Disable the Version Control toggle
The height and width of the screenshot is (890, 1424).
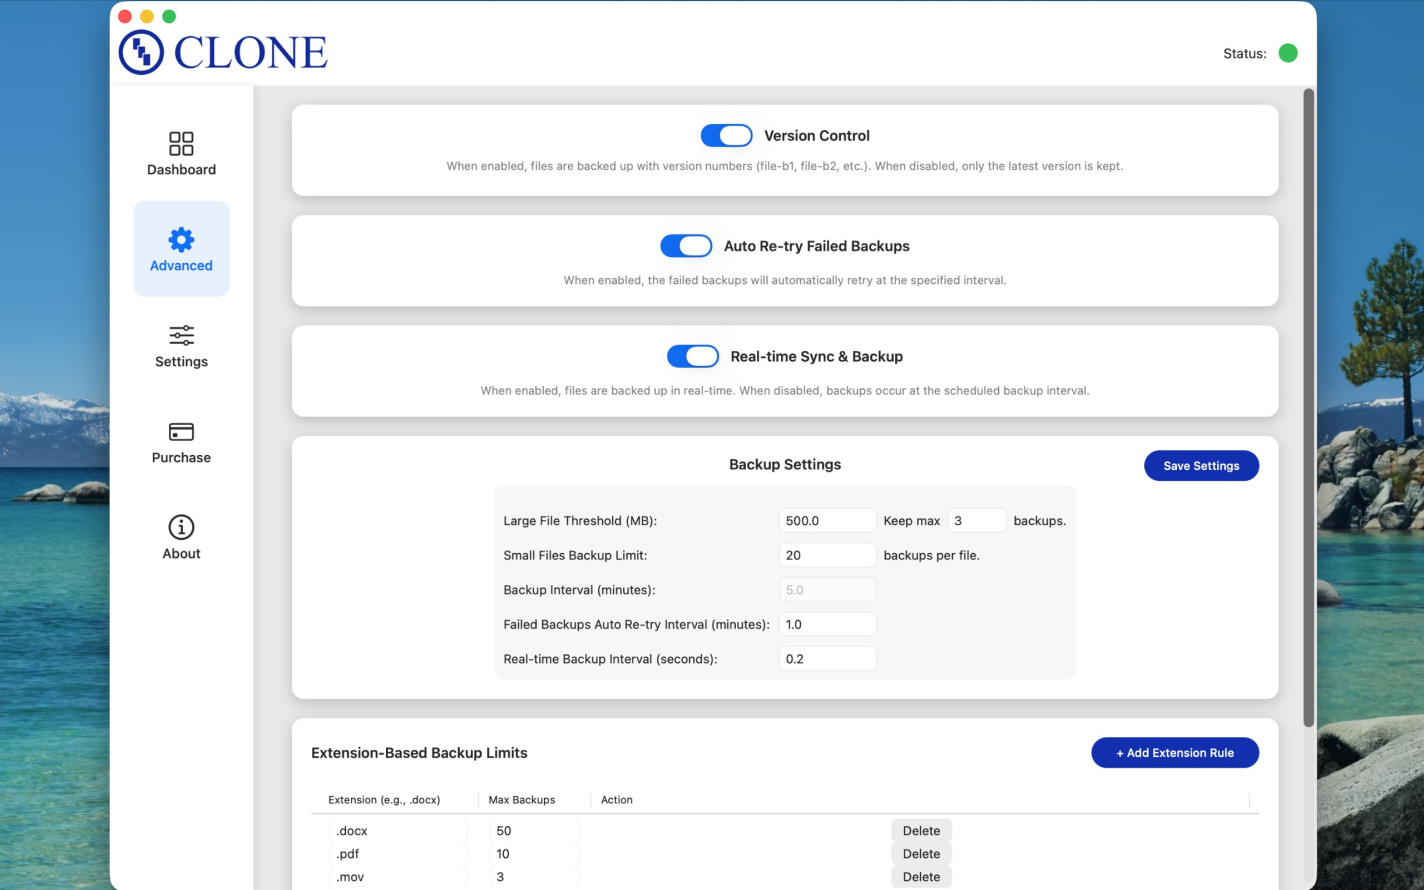[726, 135]
